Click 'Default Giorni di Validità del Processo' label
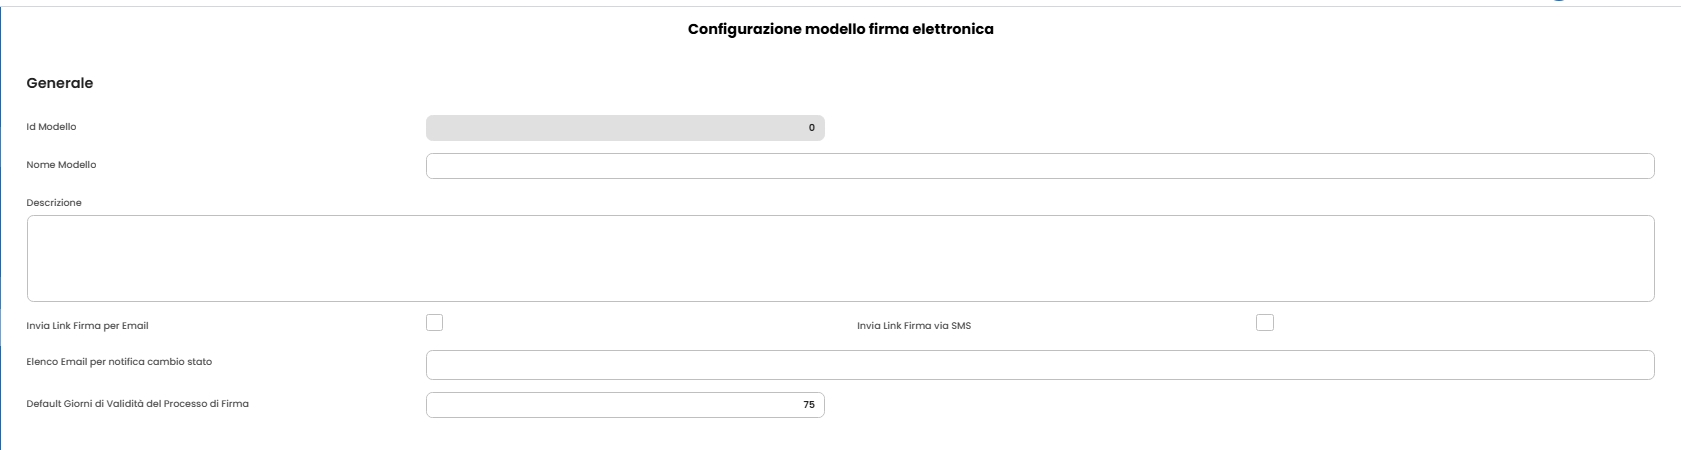Viewport: 1681px width, 450px height. (x=137, y=404)
